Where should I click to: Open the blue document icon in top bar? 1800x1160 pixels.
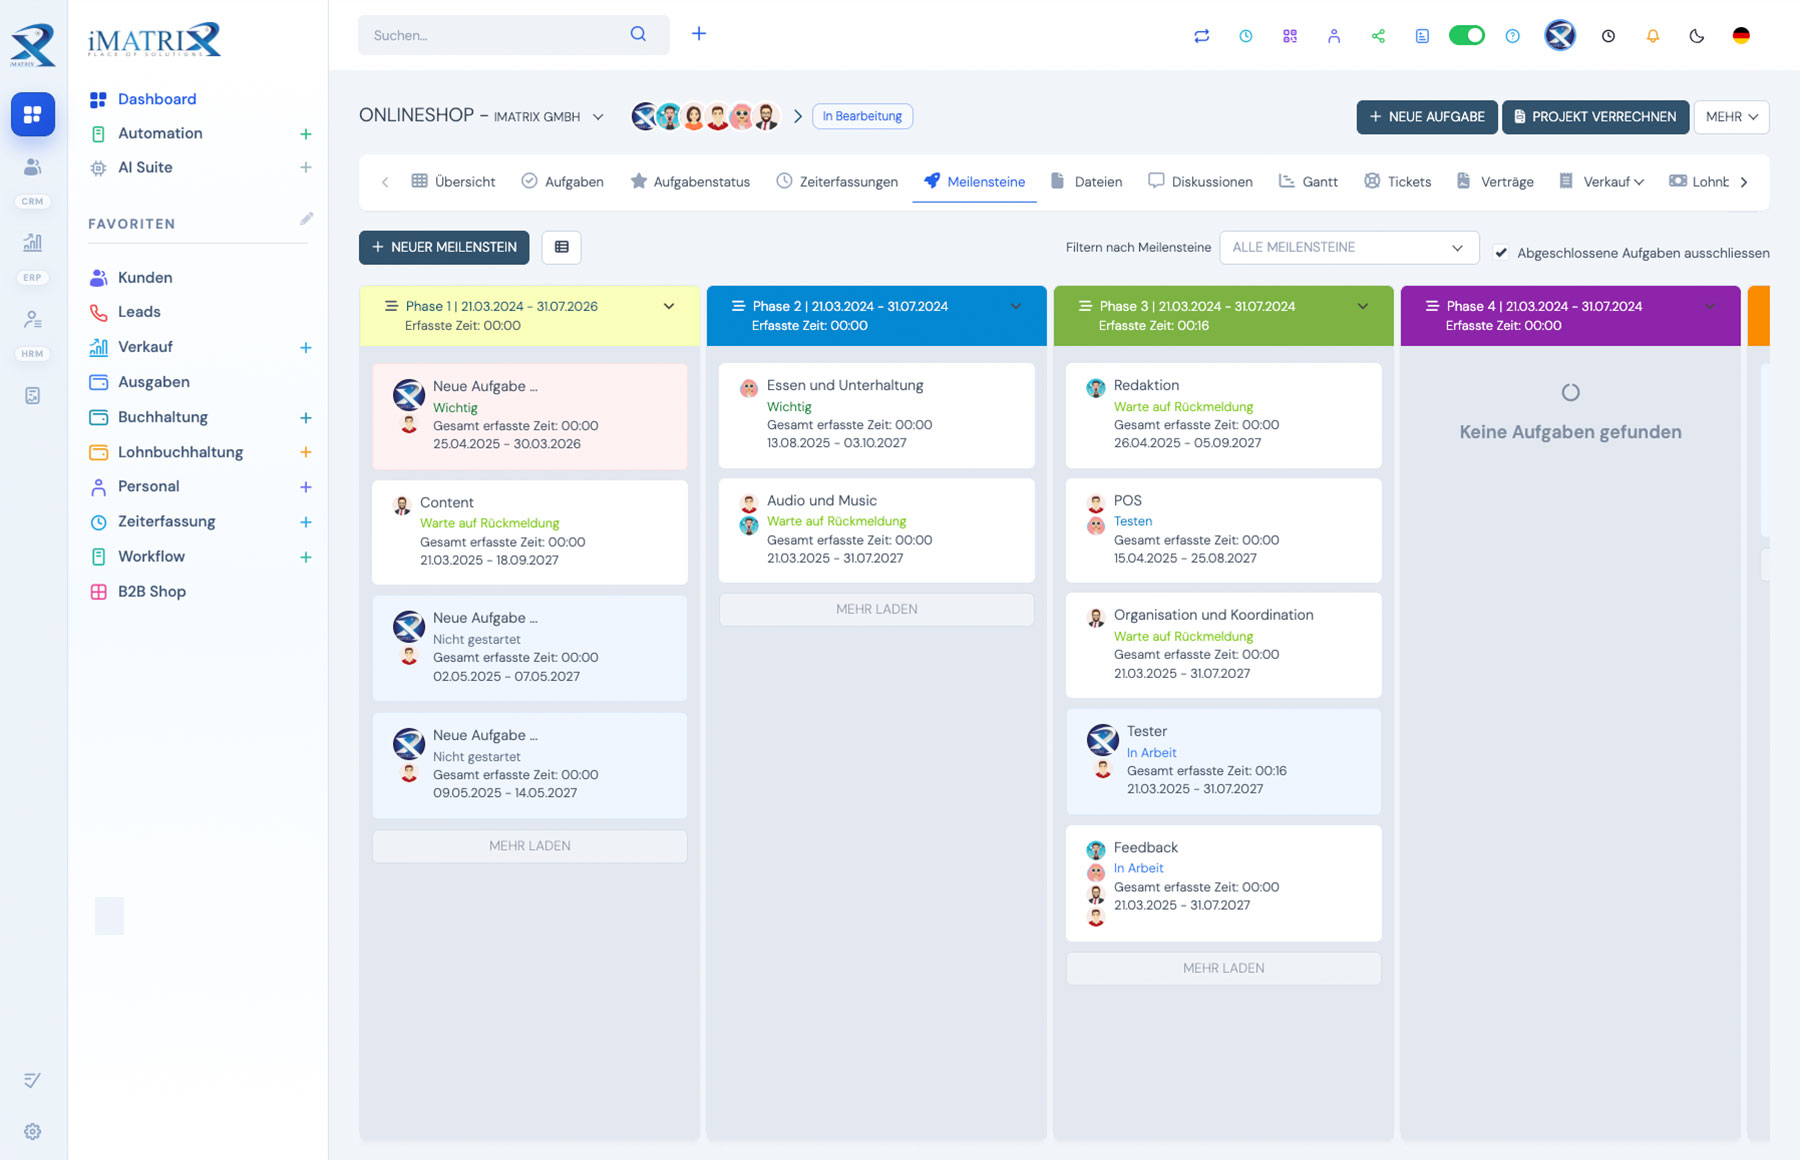(x=1421, y=36)
